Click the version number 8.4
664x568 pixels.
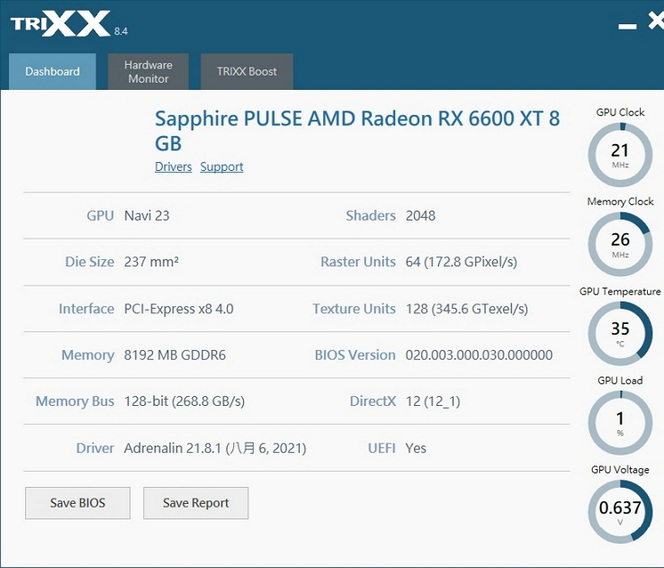pos(121,31)
